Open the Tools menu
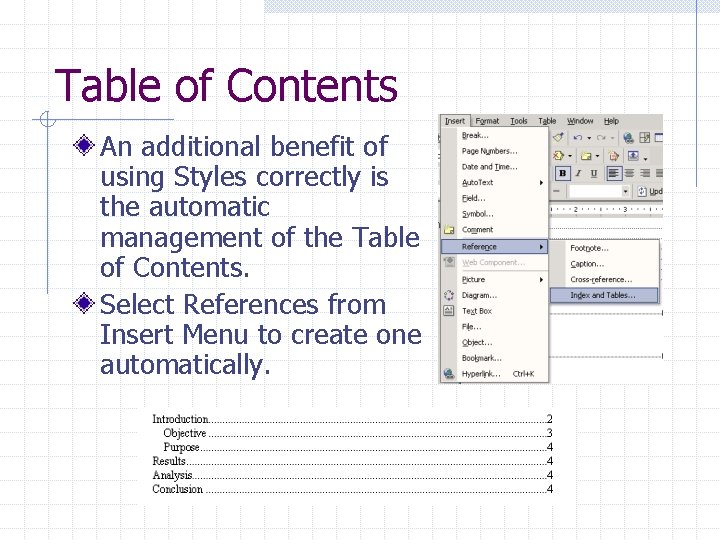The height and width of the screenshot is (540, 720). (518, 121)
